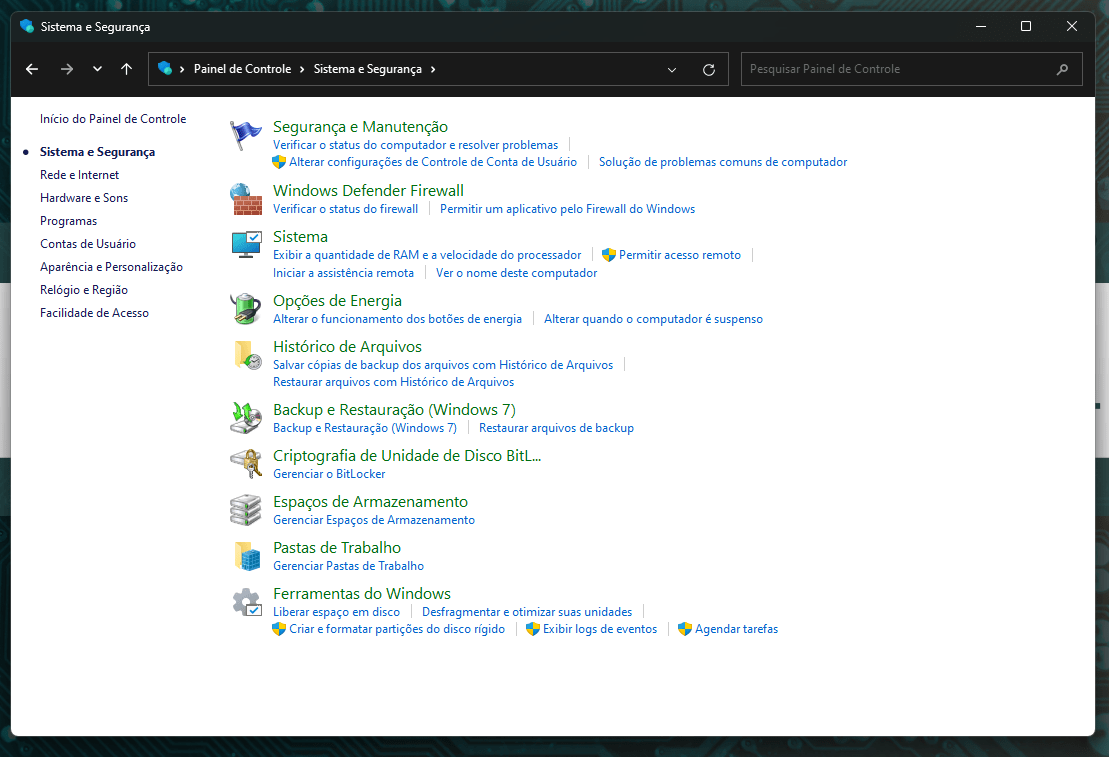Expand the address bar dropdown arrow
Image resolution: width=1109 pixels, height=757 pixels.
coord(671,69)
